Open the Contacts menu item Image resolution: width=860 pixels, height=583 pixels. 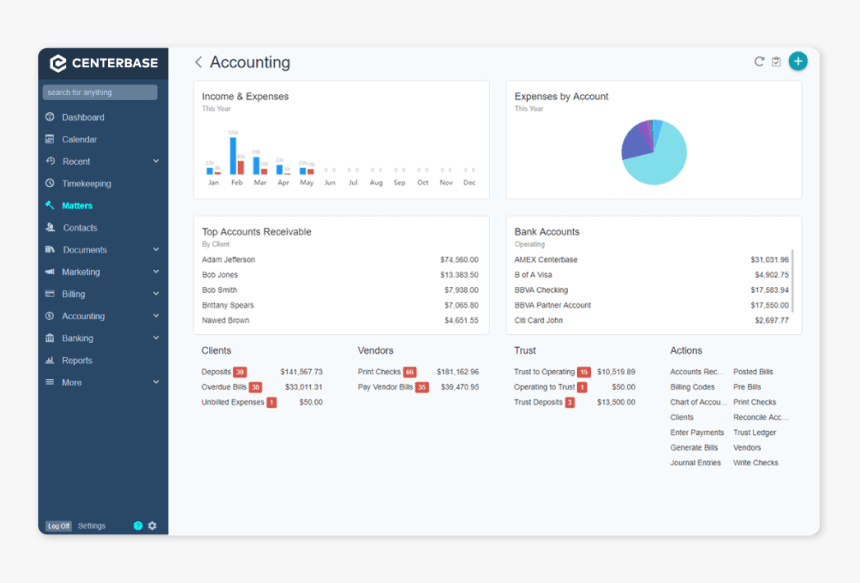tap(80, 228)
